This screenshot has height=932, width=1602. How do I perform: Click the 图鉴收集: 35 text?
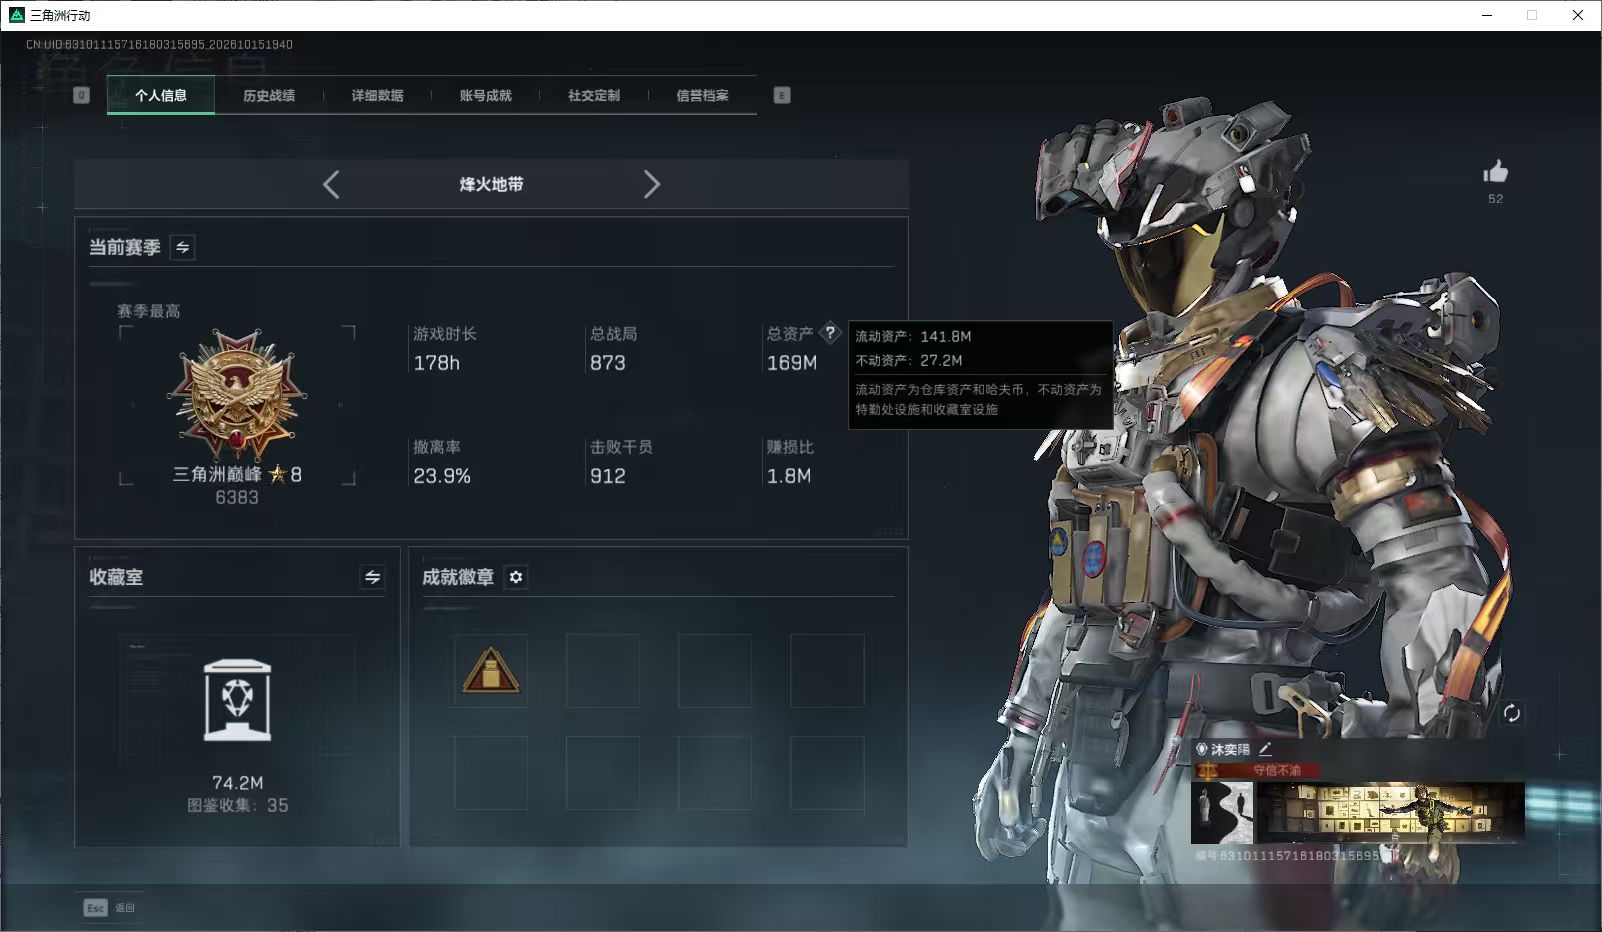238,805
